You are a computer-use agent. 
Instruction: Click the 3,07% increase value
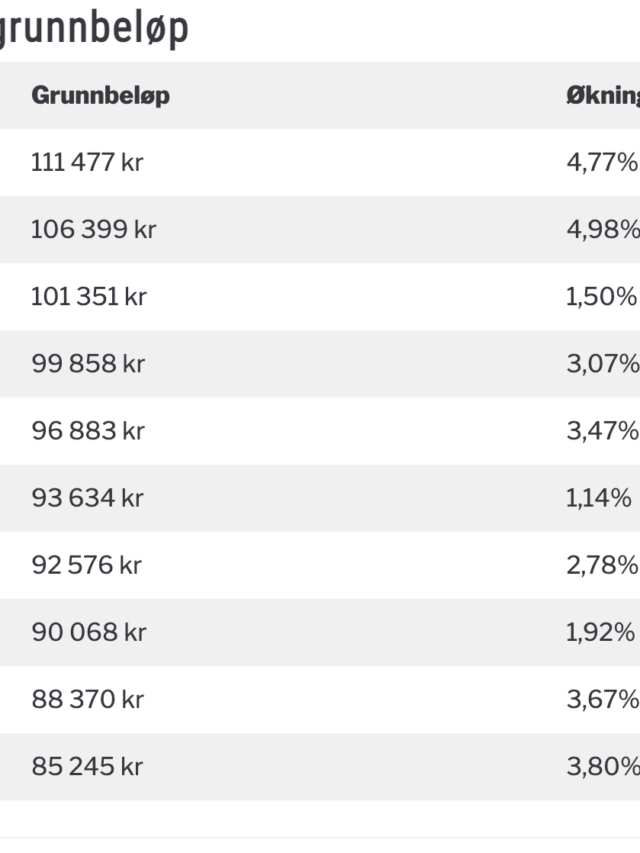pyautogui.click(x=603, y=364)
